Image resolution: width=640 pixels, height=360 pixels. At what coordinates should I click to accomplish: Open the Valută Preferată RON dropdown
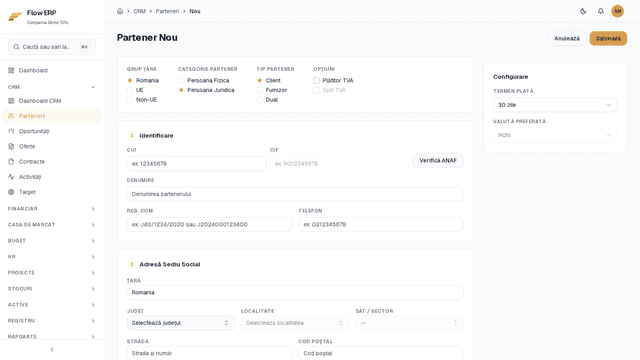tap(555, 135)
